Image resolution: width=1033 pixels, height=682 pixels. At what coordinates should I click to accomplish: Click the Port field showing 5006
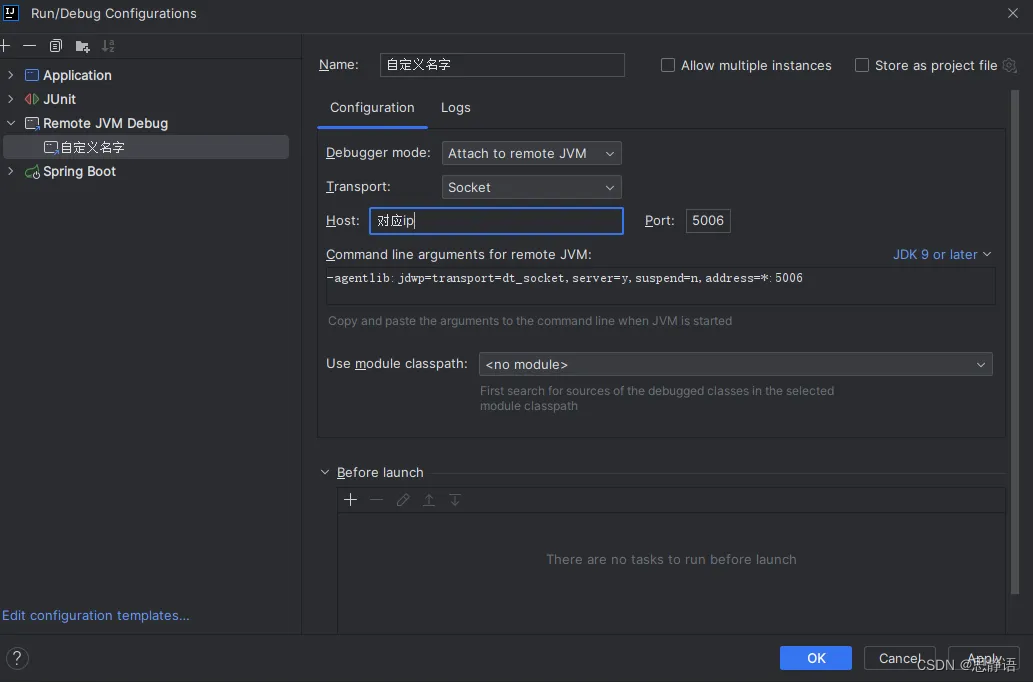coord(708,221)
